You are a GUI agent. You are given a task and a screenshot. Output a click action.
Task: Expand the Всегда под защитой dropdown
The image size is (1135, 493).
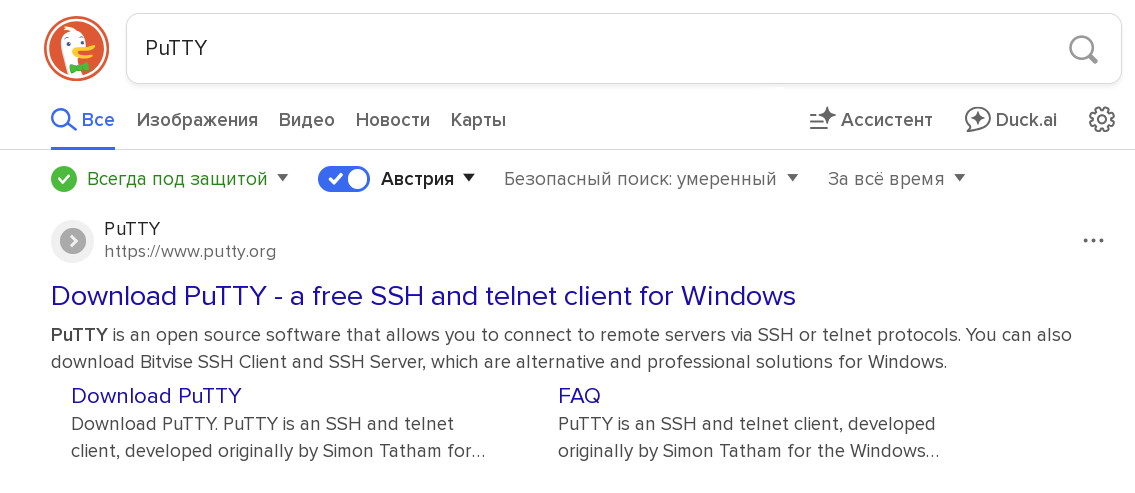282,178
